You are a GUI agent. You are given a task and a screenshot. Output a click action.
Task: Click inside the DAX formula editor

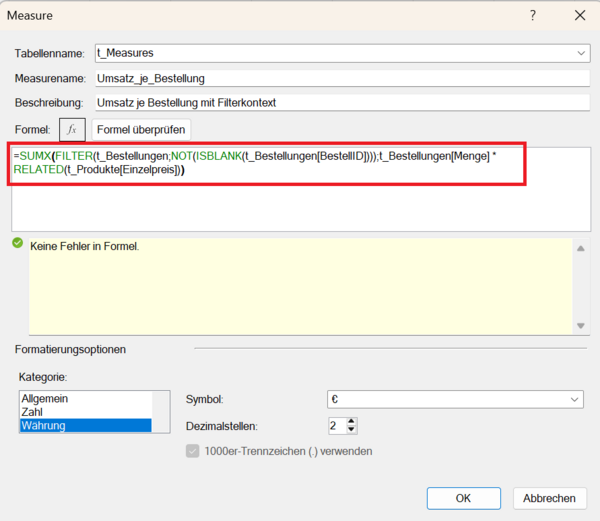300,210
